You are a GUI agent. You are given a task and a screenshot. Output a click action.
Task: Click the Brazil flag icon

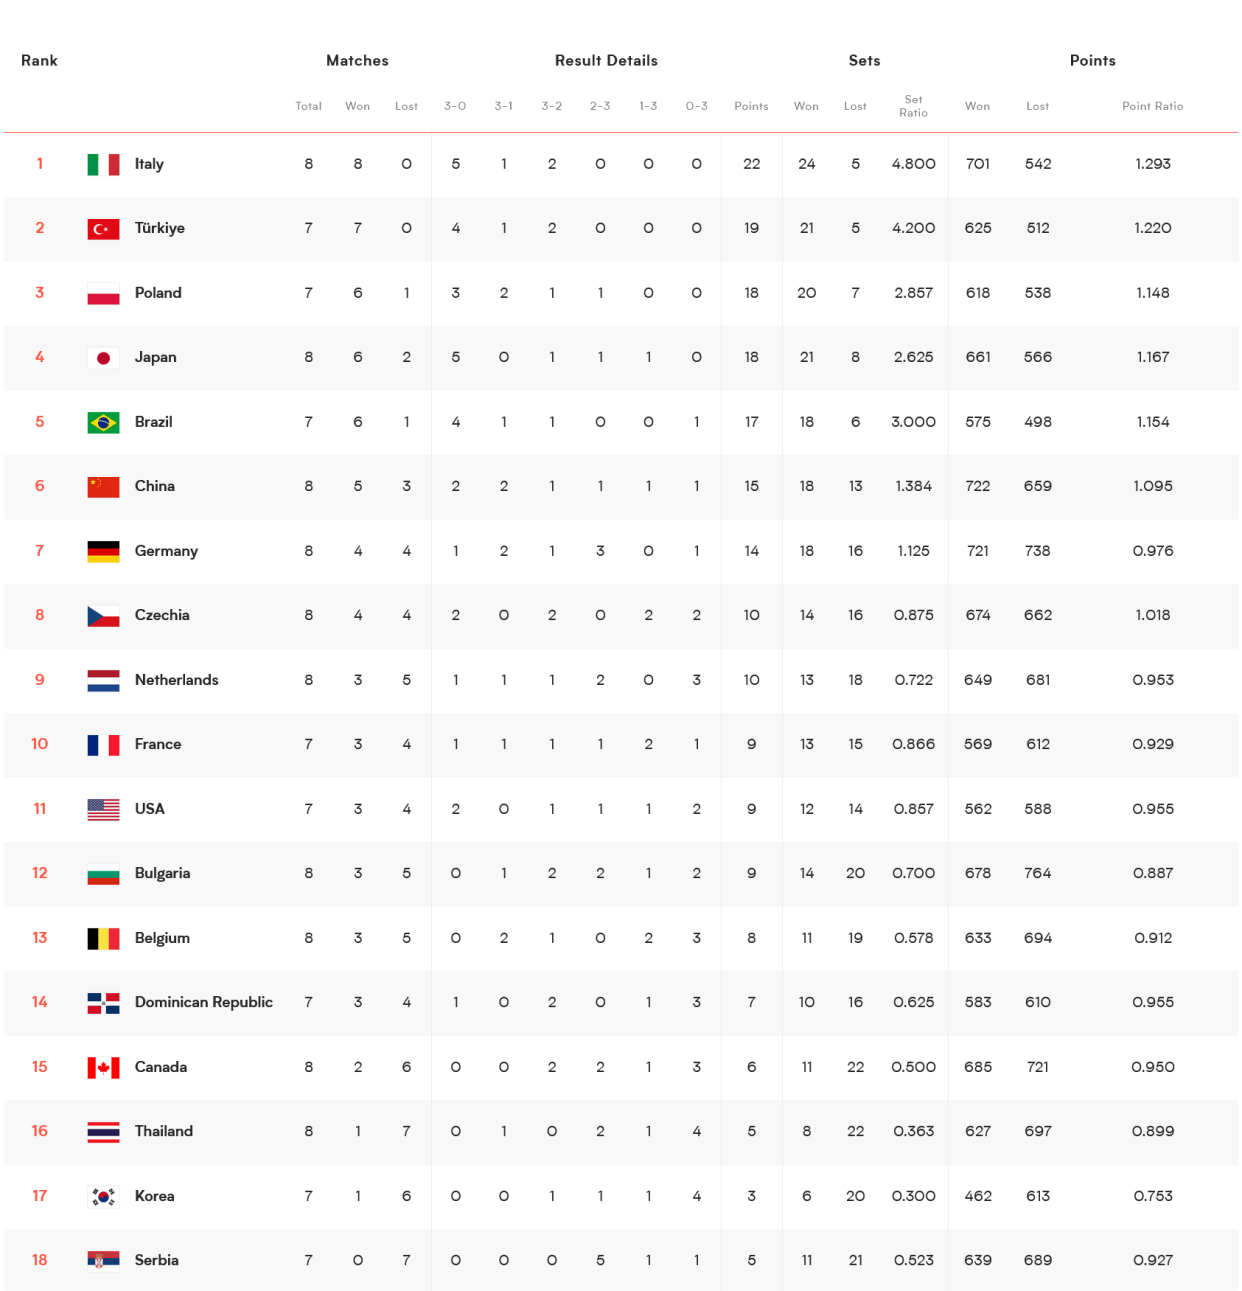[x=103, y=422]
